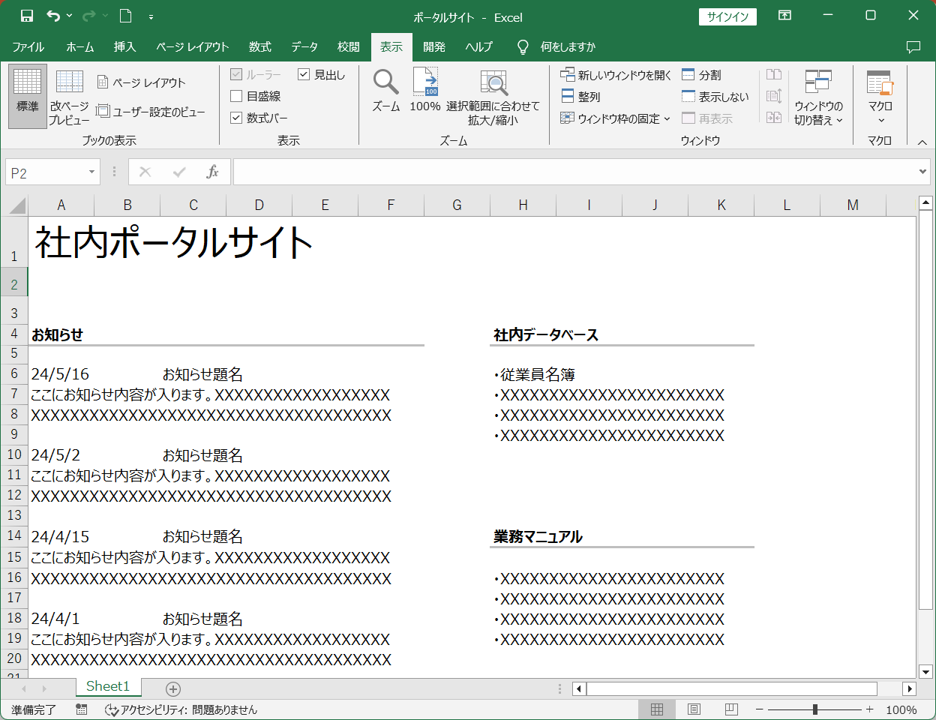Uncheck the formula bar (数式バー) checkbox
936x720 pixels.
tap(237, 118)
